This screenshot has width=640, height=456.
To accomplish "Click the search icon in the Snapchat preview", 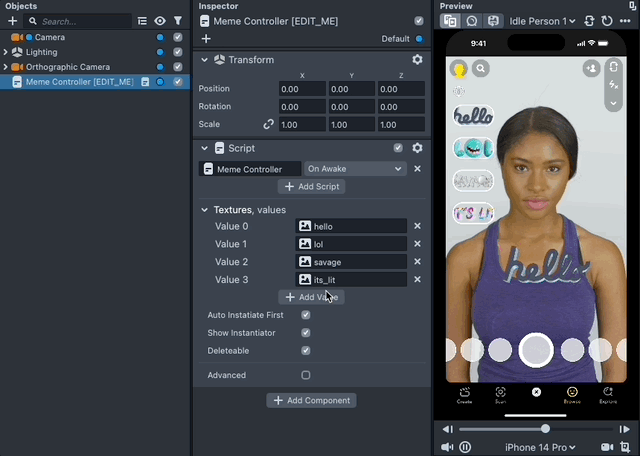I will (482, 69).
